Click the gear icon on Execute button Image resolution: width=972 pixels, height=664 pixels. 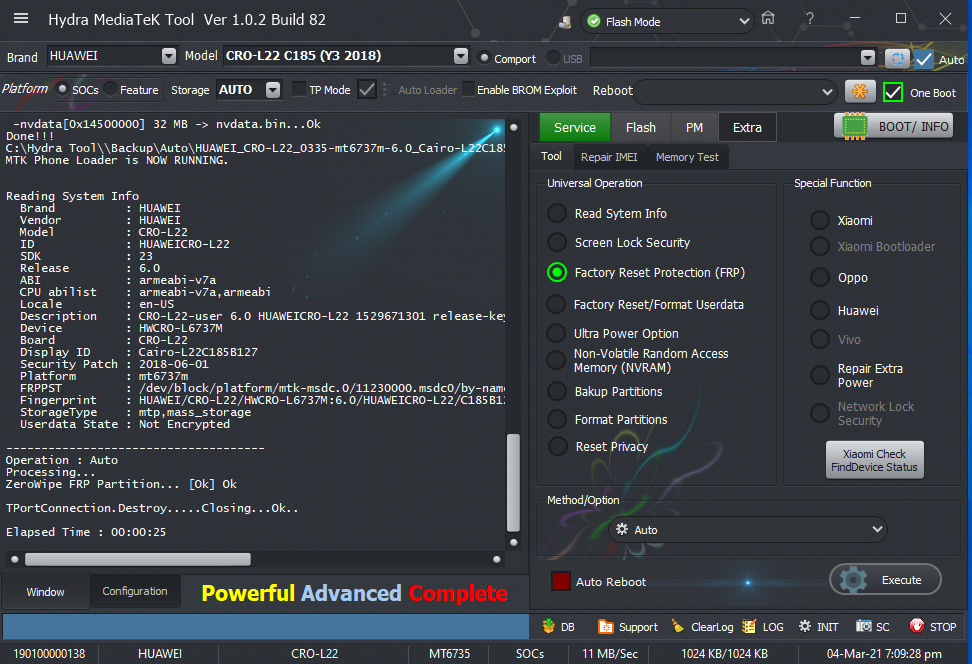(x=853, y=580)
